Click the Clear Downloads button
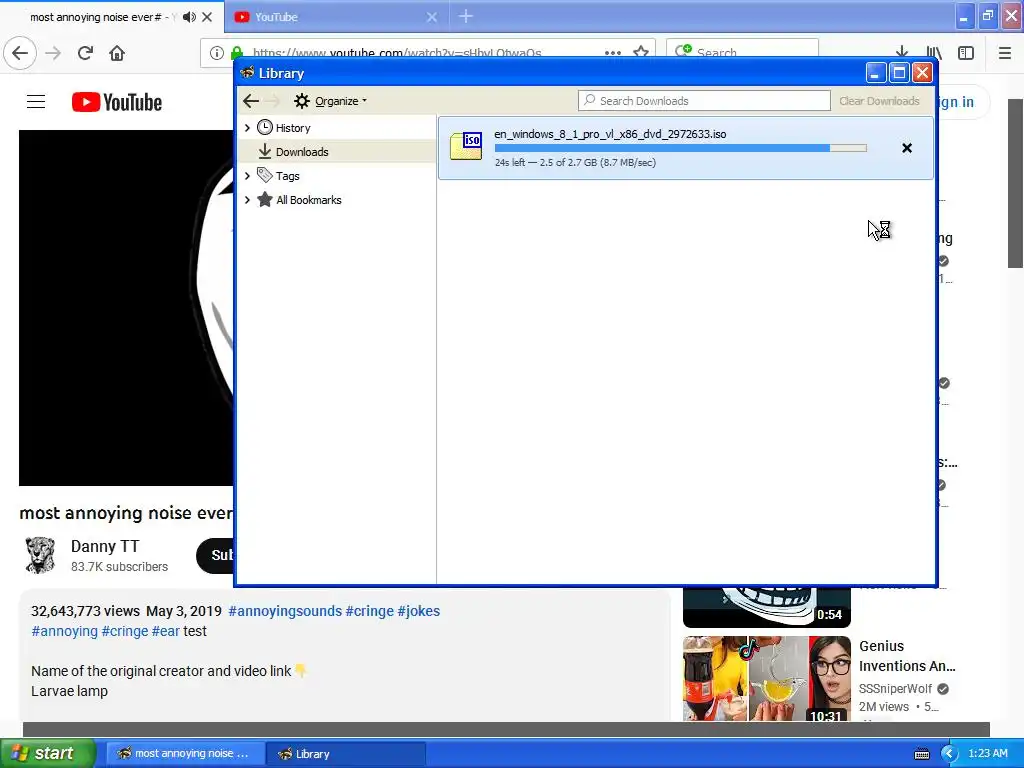Screen dimensions: 1024x768 [879, 101]
